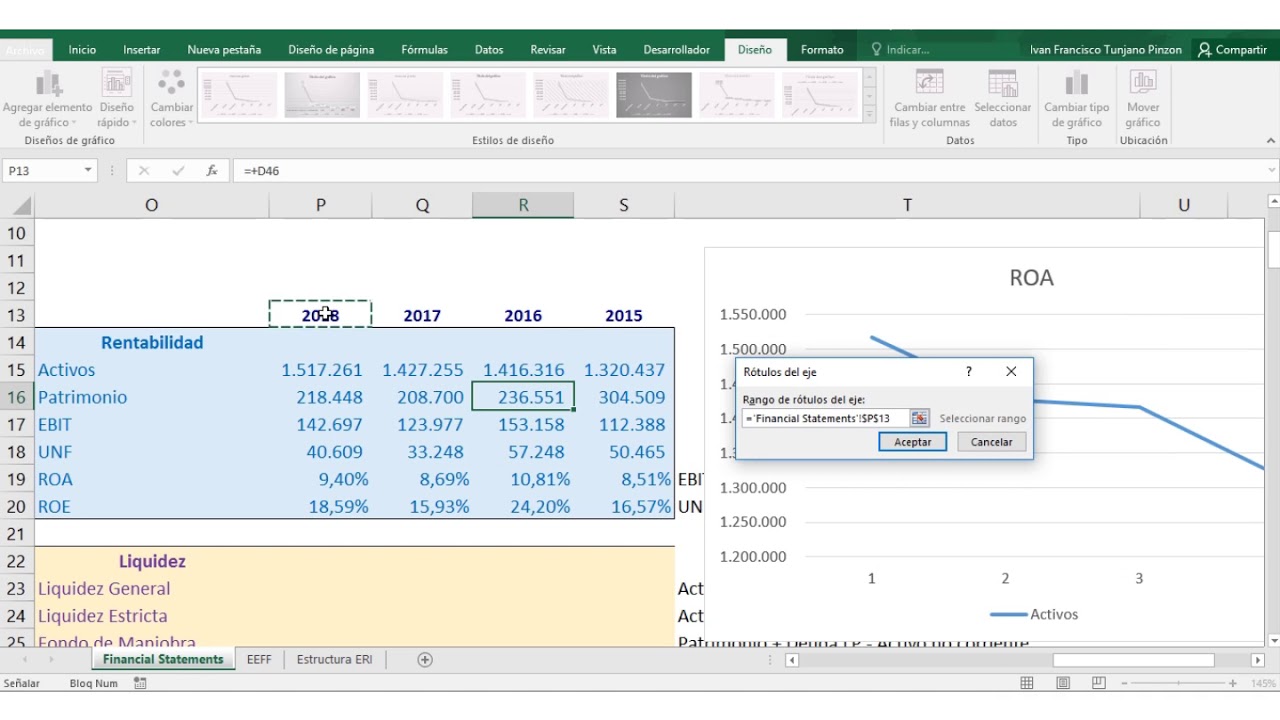Select the chart title ROA

coord(1031,278)
